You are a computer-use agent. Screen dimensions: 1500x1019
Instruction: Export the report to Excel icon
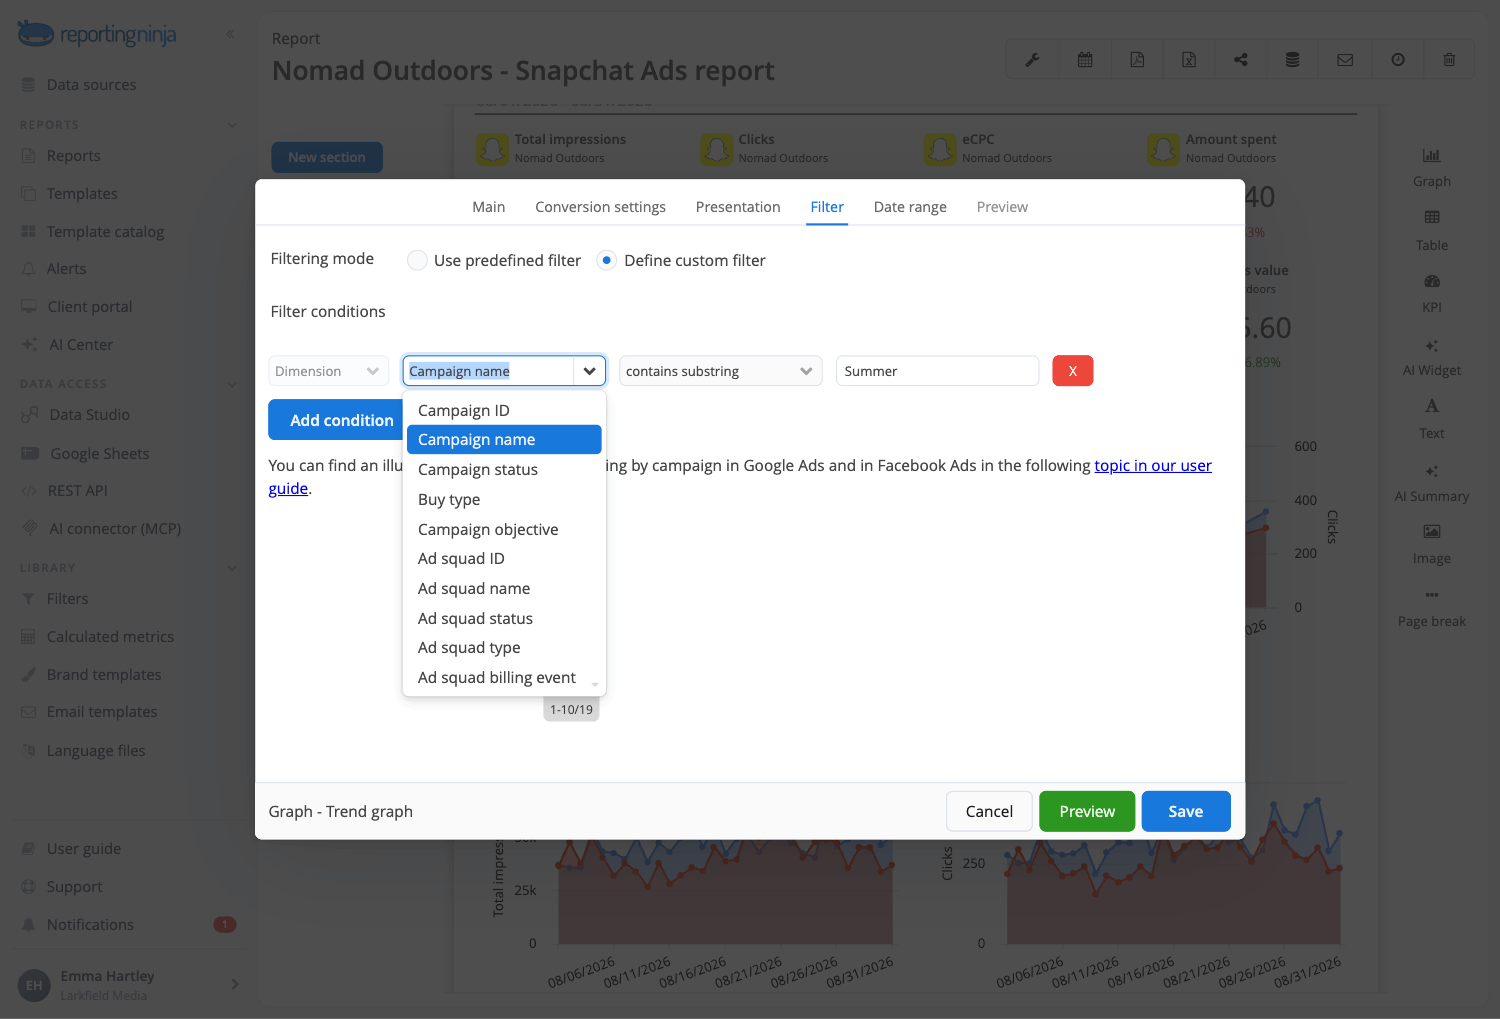point(1189,60)
